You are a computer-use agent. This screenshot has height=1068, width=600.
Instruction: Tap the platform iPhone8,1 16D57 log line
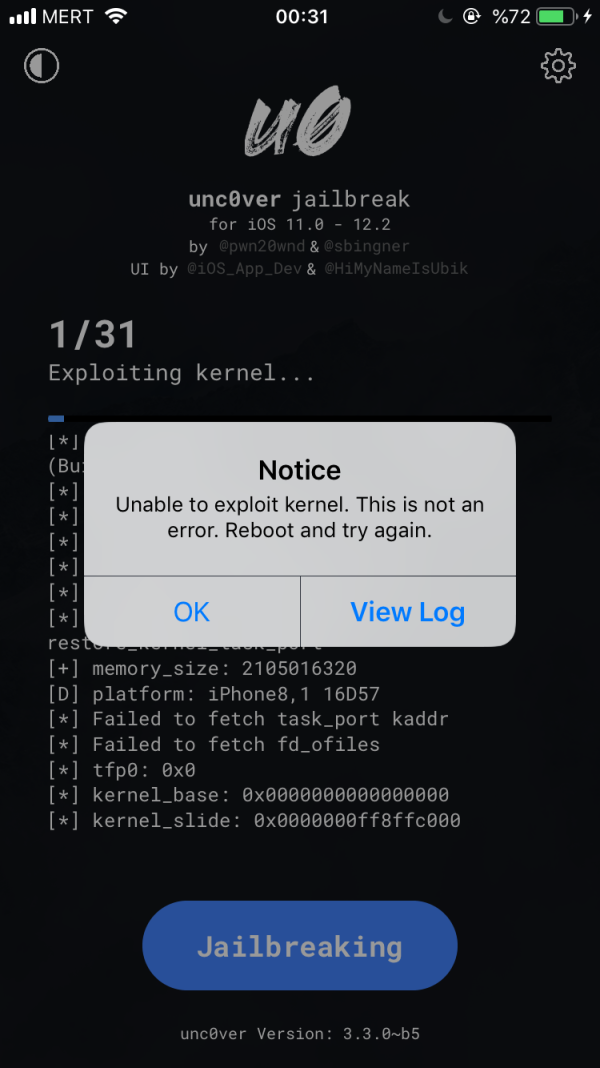click(x=214, y=694)
